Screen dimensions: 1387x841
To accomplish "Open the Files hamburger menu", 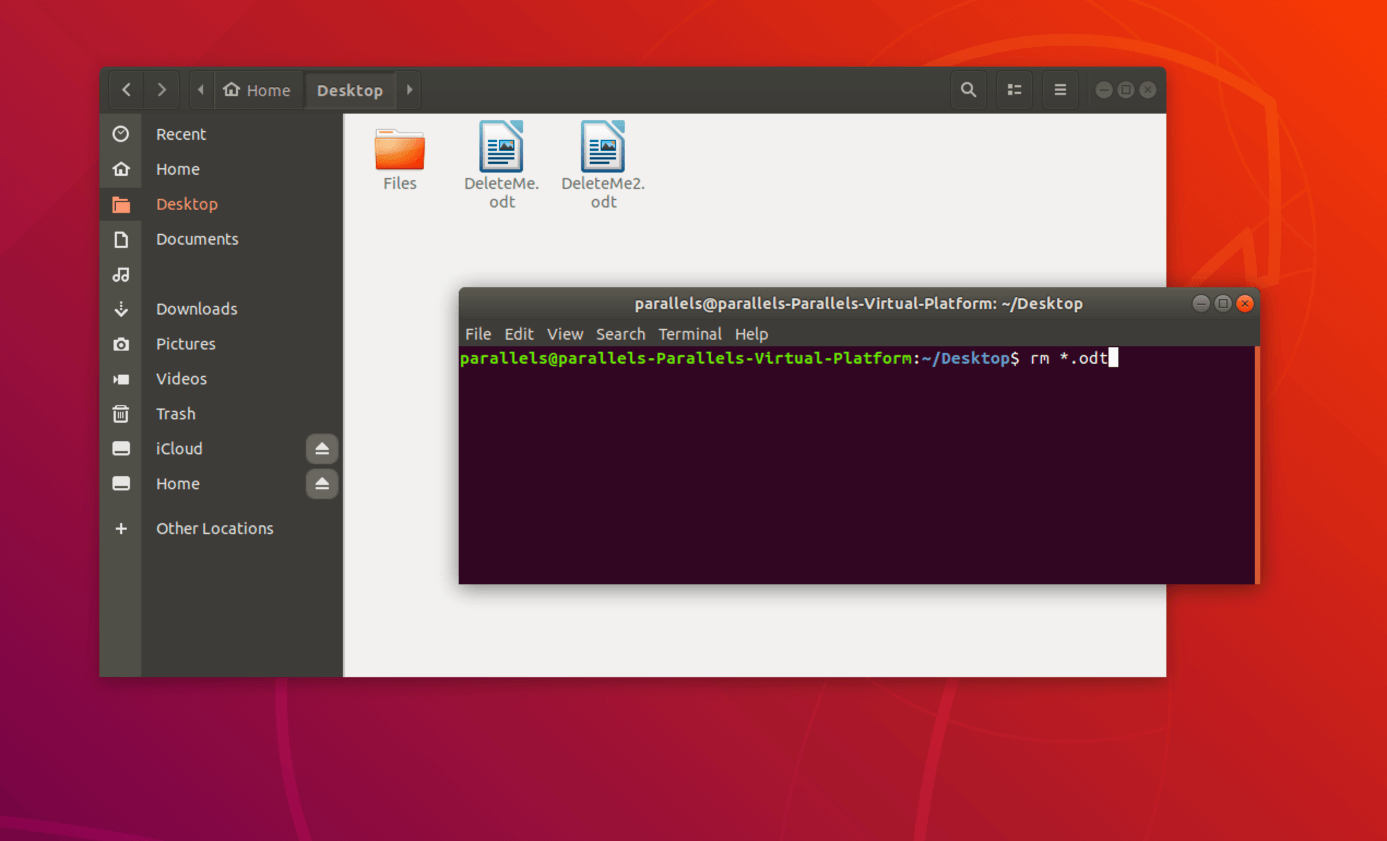I will click(1060, 89).
